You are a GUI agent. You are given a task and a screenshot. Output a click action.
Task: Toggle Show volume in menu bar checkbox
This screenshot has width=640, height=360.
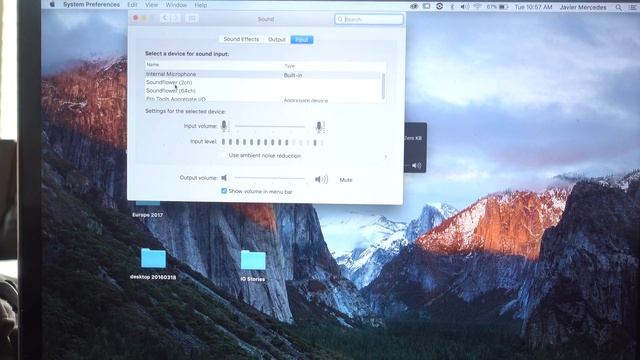point(224,191)
